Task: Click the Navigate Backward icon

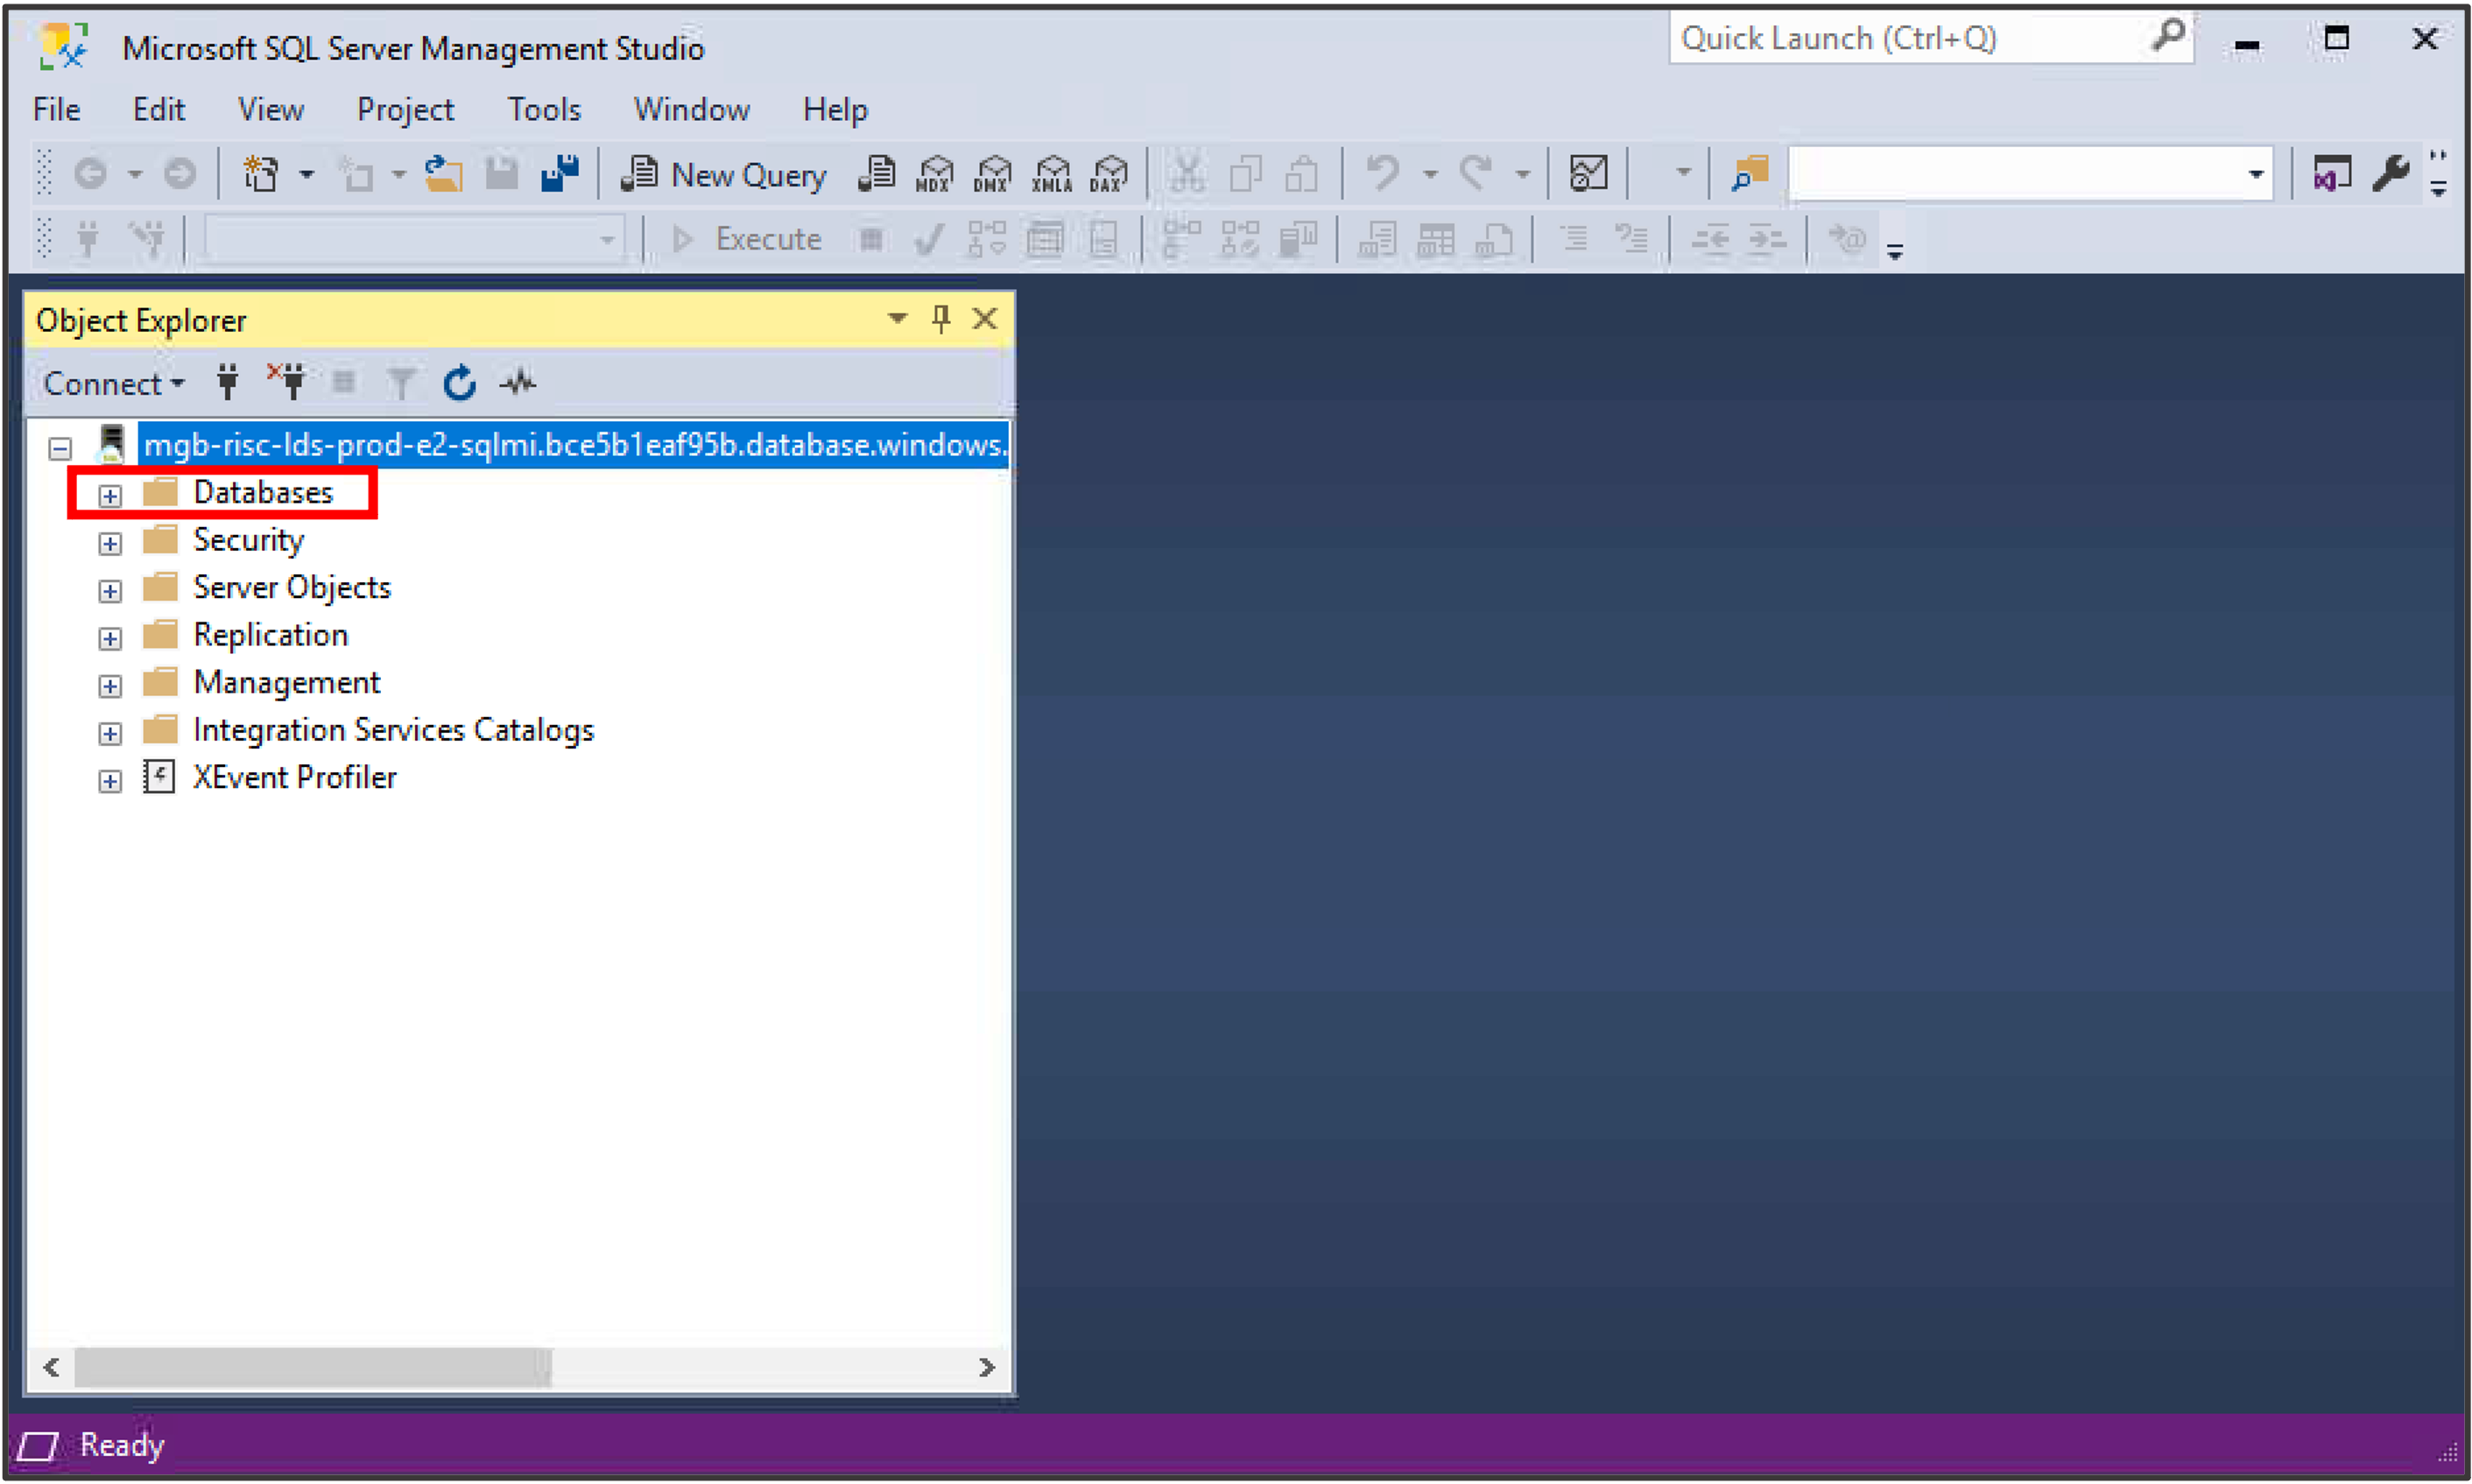Action: (91, 175)
